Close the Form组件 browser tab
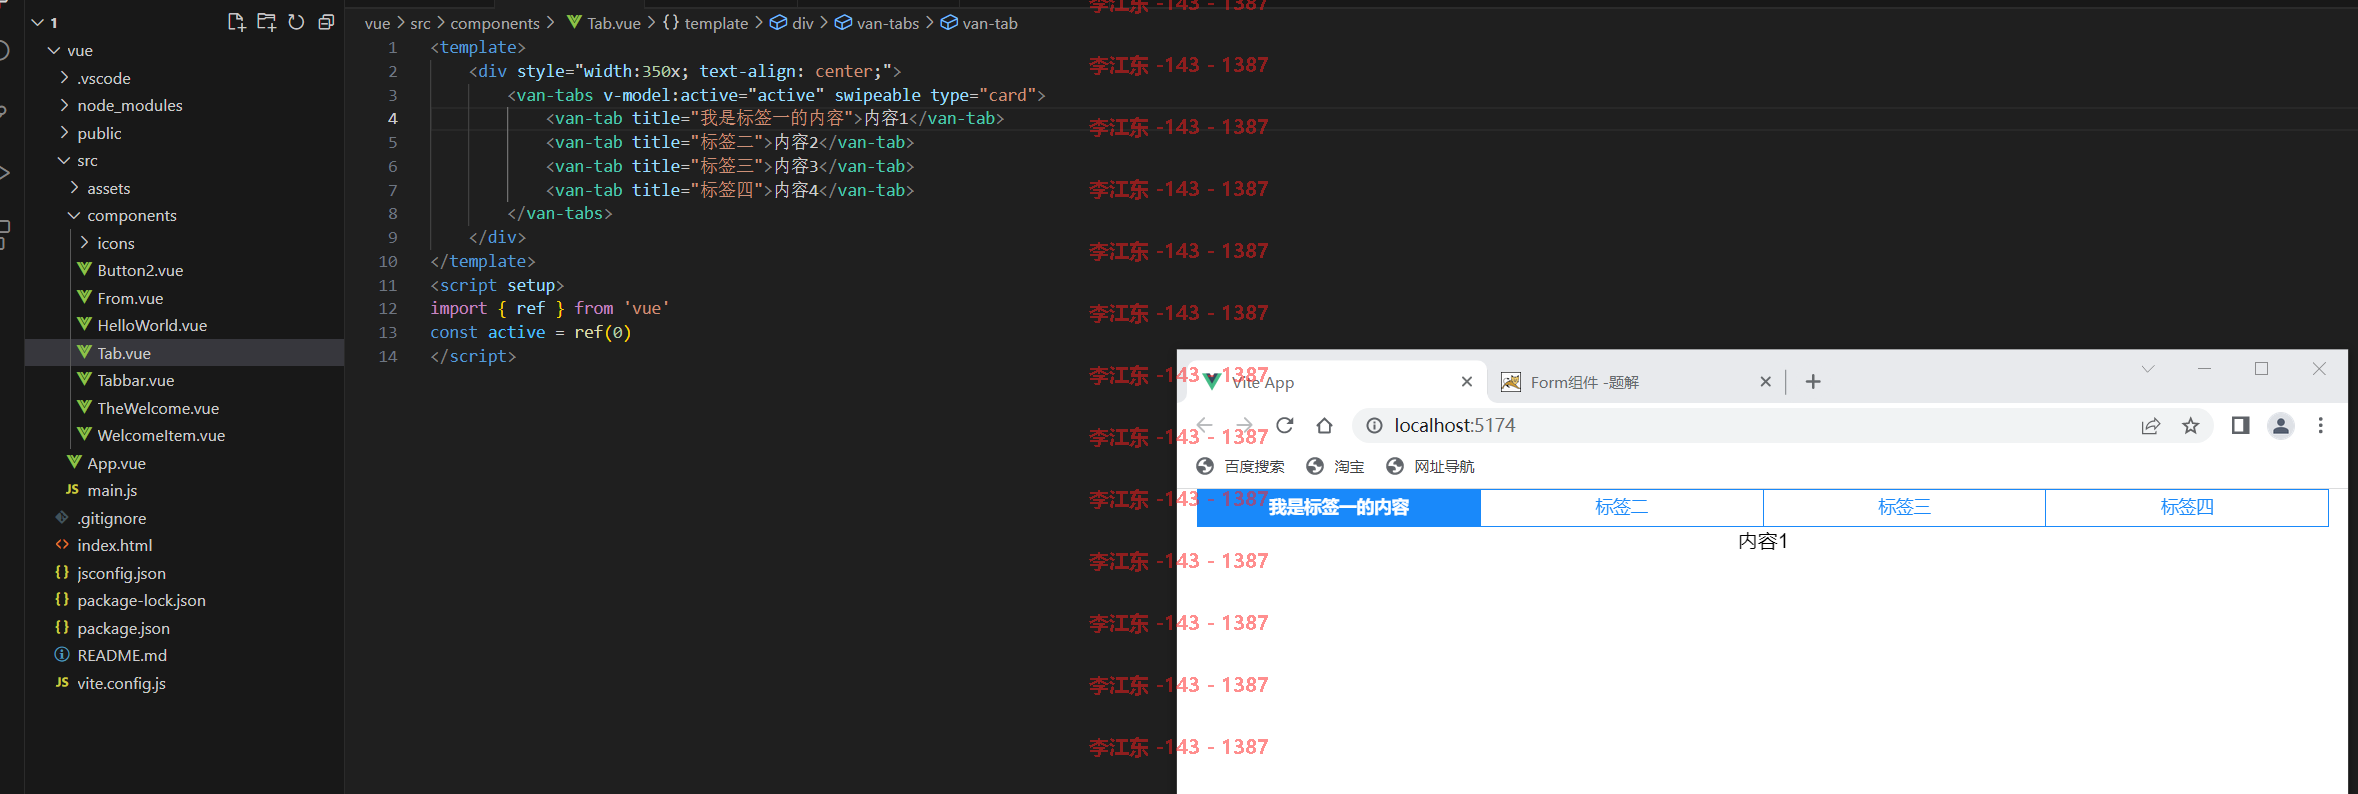Viewport: 2358px width, 794px height. pyautogui.click(x=1765, y=382)
